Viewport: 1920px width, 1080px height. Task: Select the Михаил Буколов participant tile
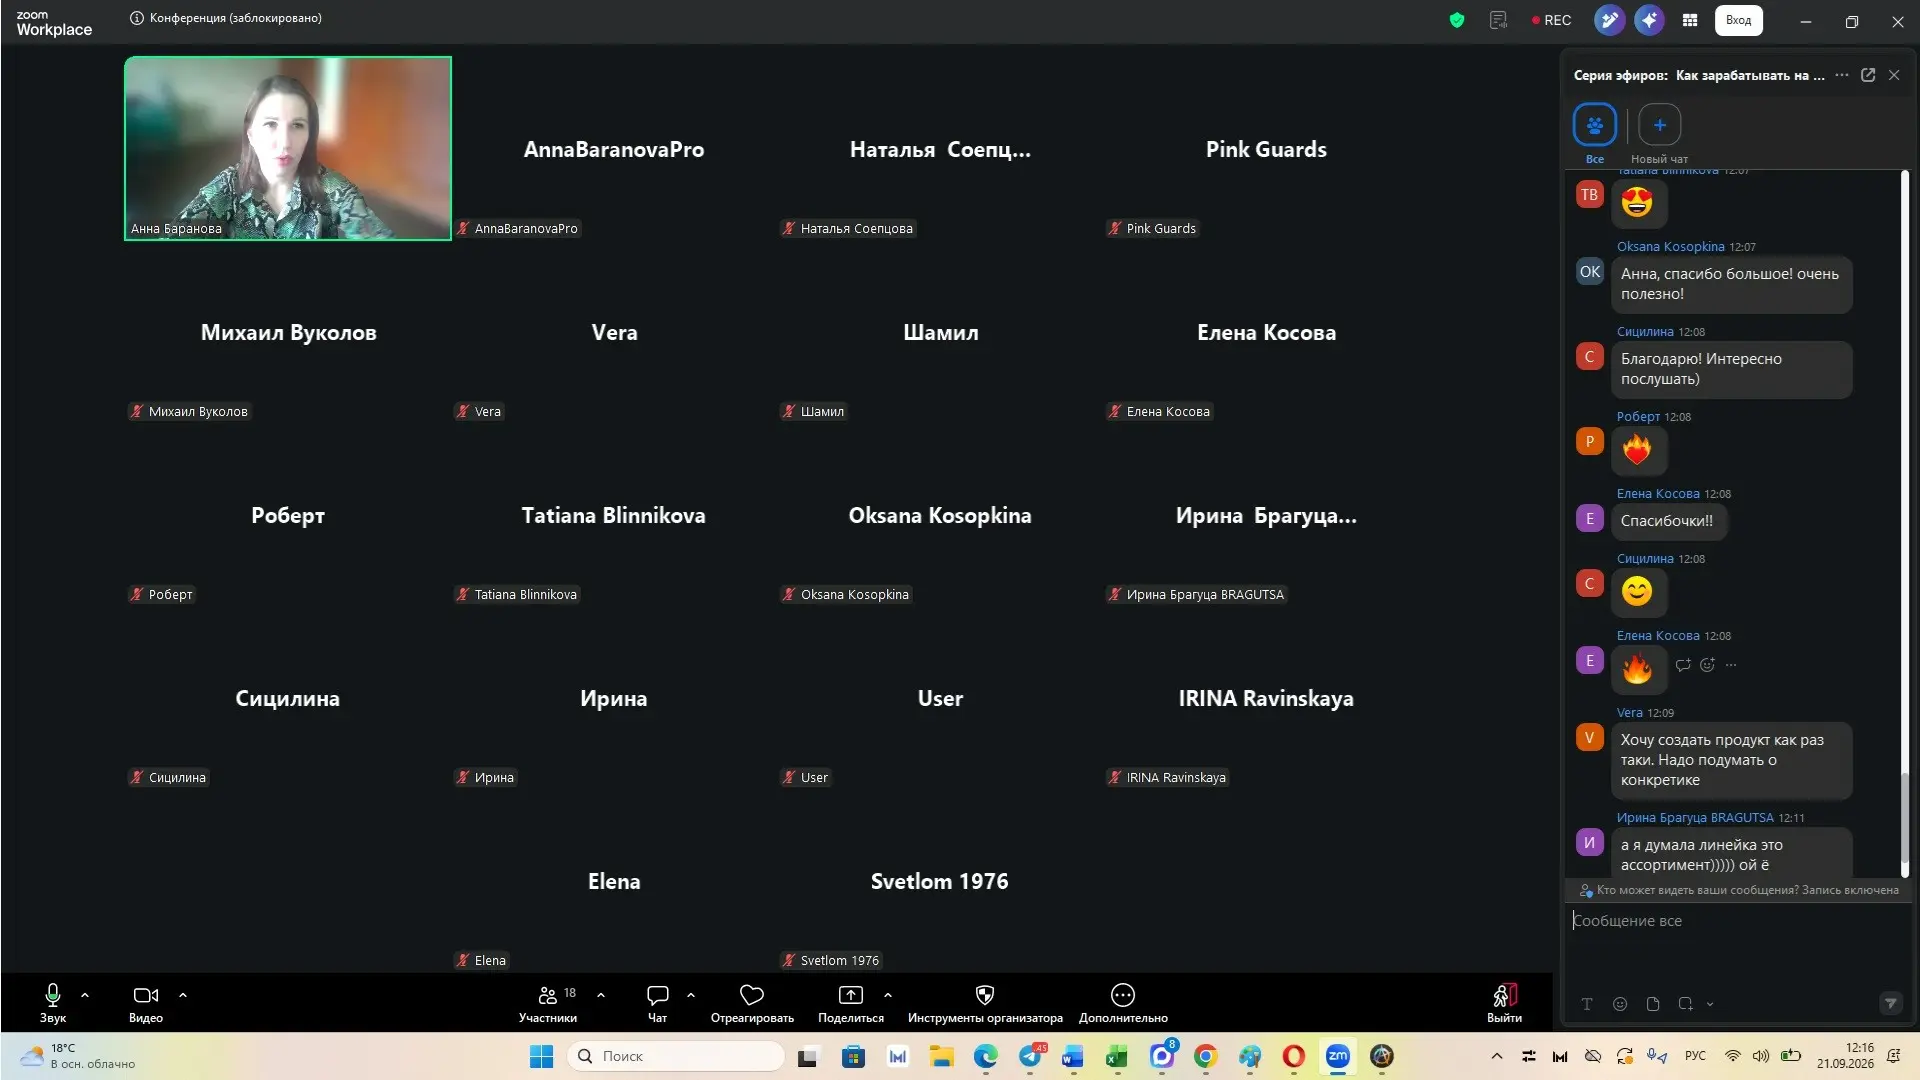click(x=288, y=331)
